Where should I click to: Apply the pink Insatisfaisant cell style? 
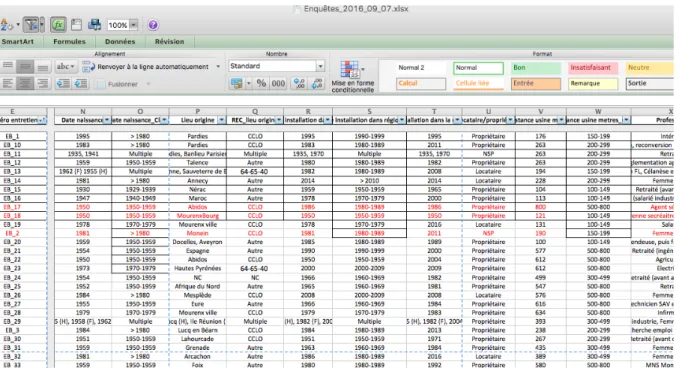[x=593, y=68]
